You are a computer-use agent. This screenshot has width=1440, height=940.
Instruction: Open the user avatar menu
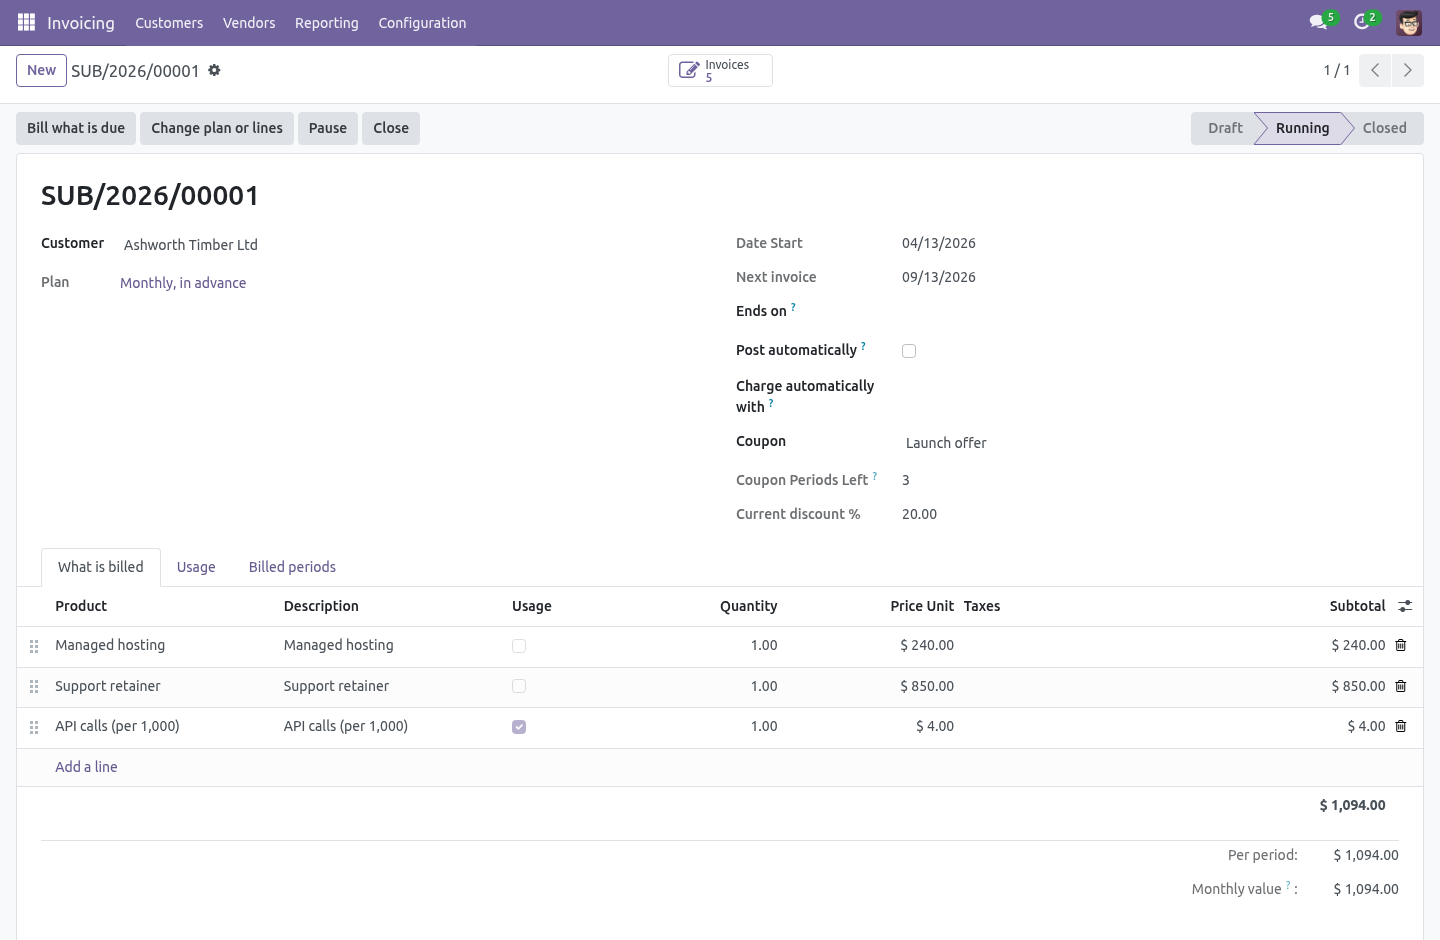tap(1409, 22)
